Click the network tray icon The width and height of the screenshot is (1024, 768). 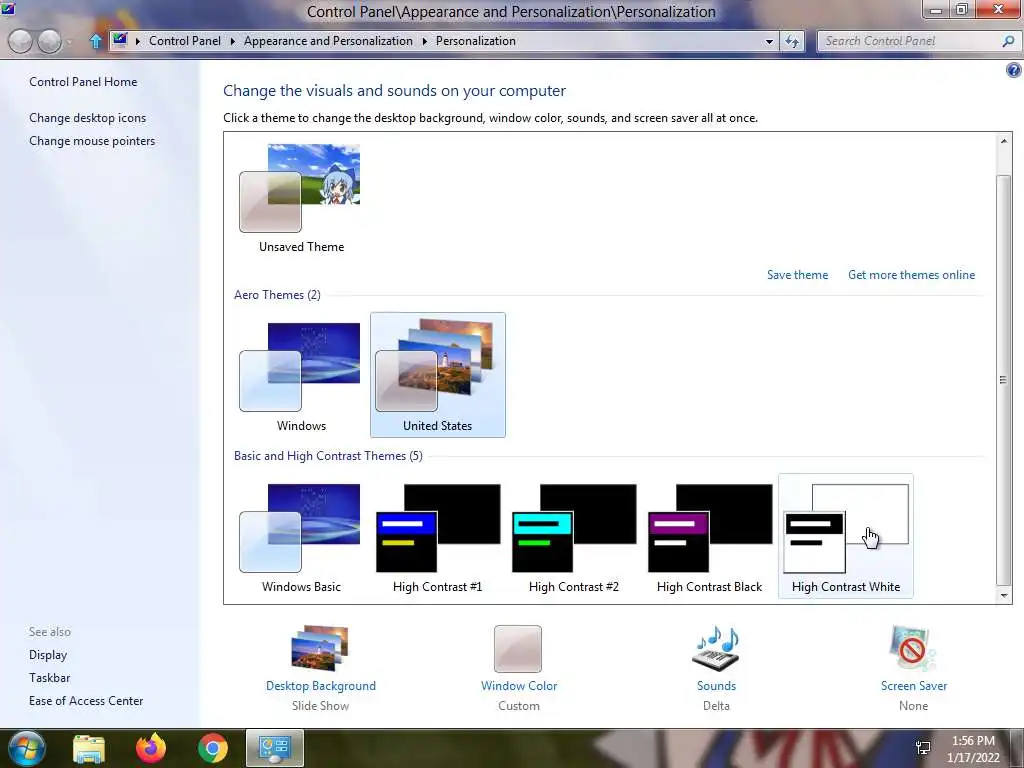coord(923,748)
